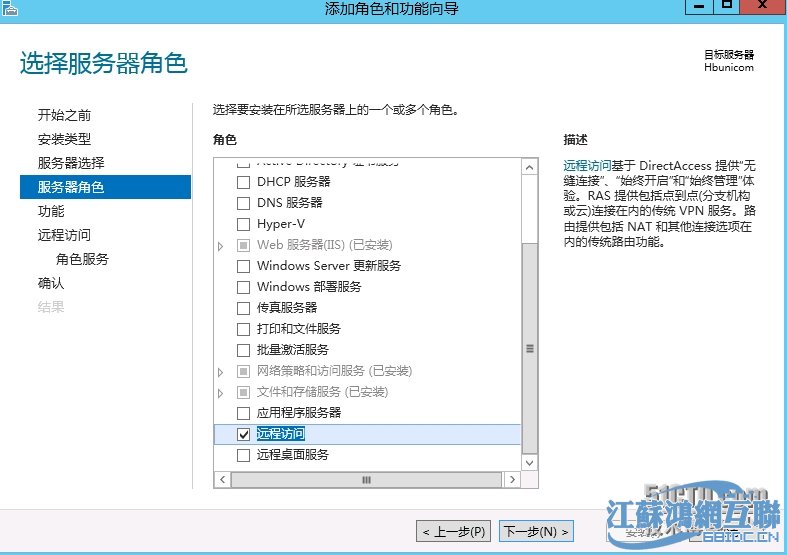Follow the 远程访问 link in description
This screenshot has width=787, height=555.
pos(587,166)
